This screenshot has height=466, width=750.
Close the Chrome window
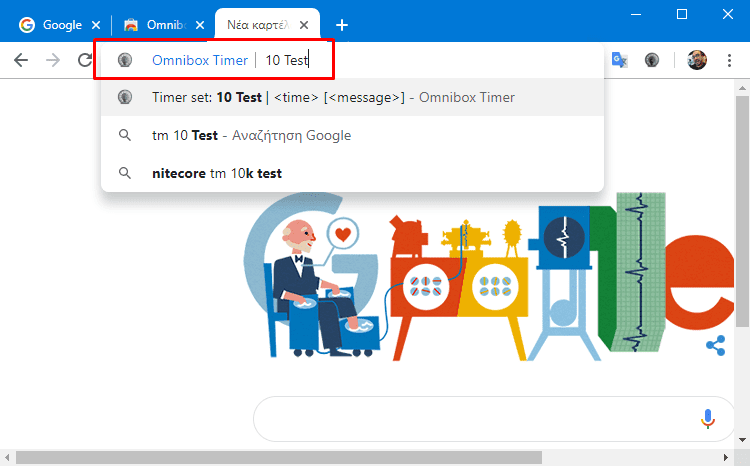[x=728, y=14]
